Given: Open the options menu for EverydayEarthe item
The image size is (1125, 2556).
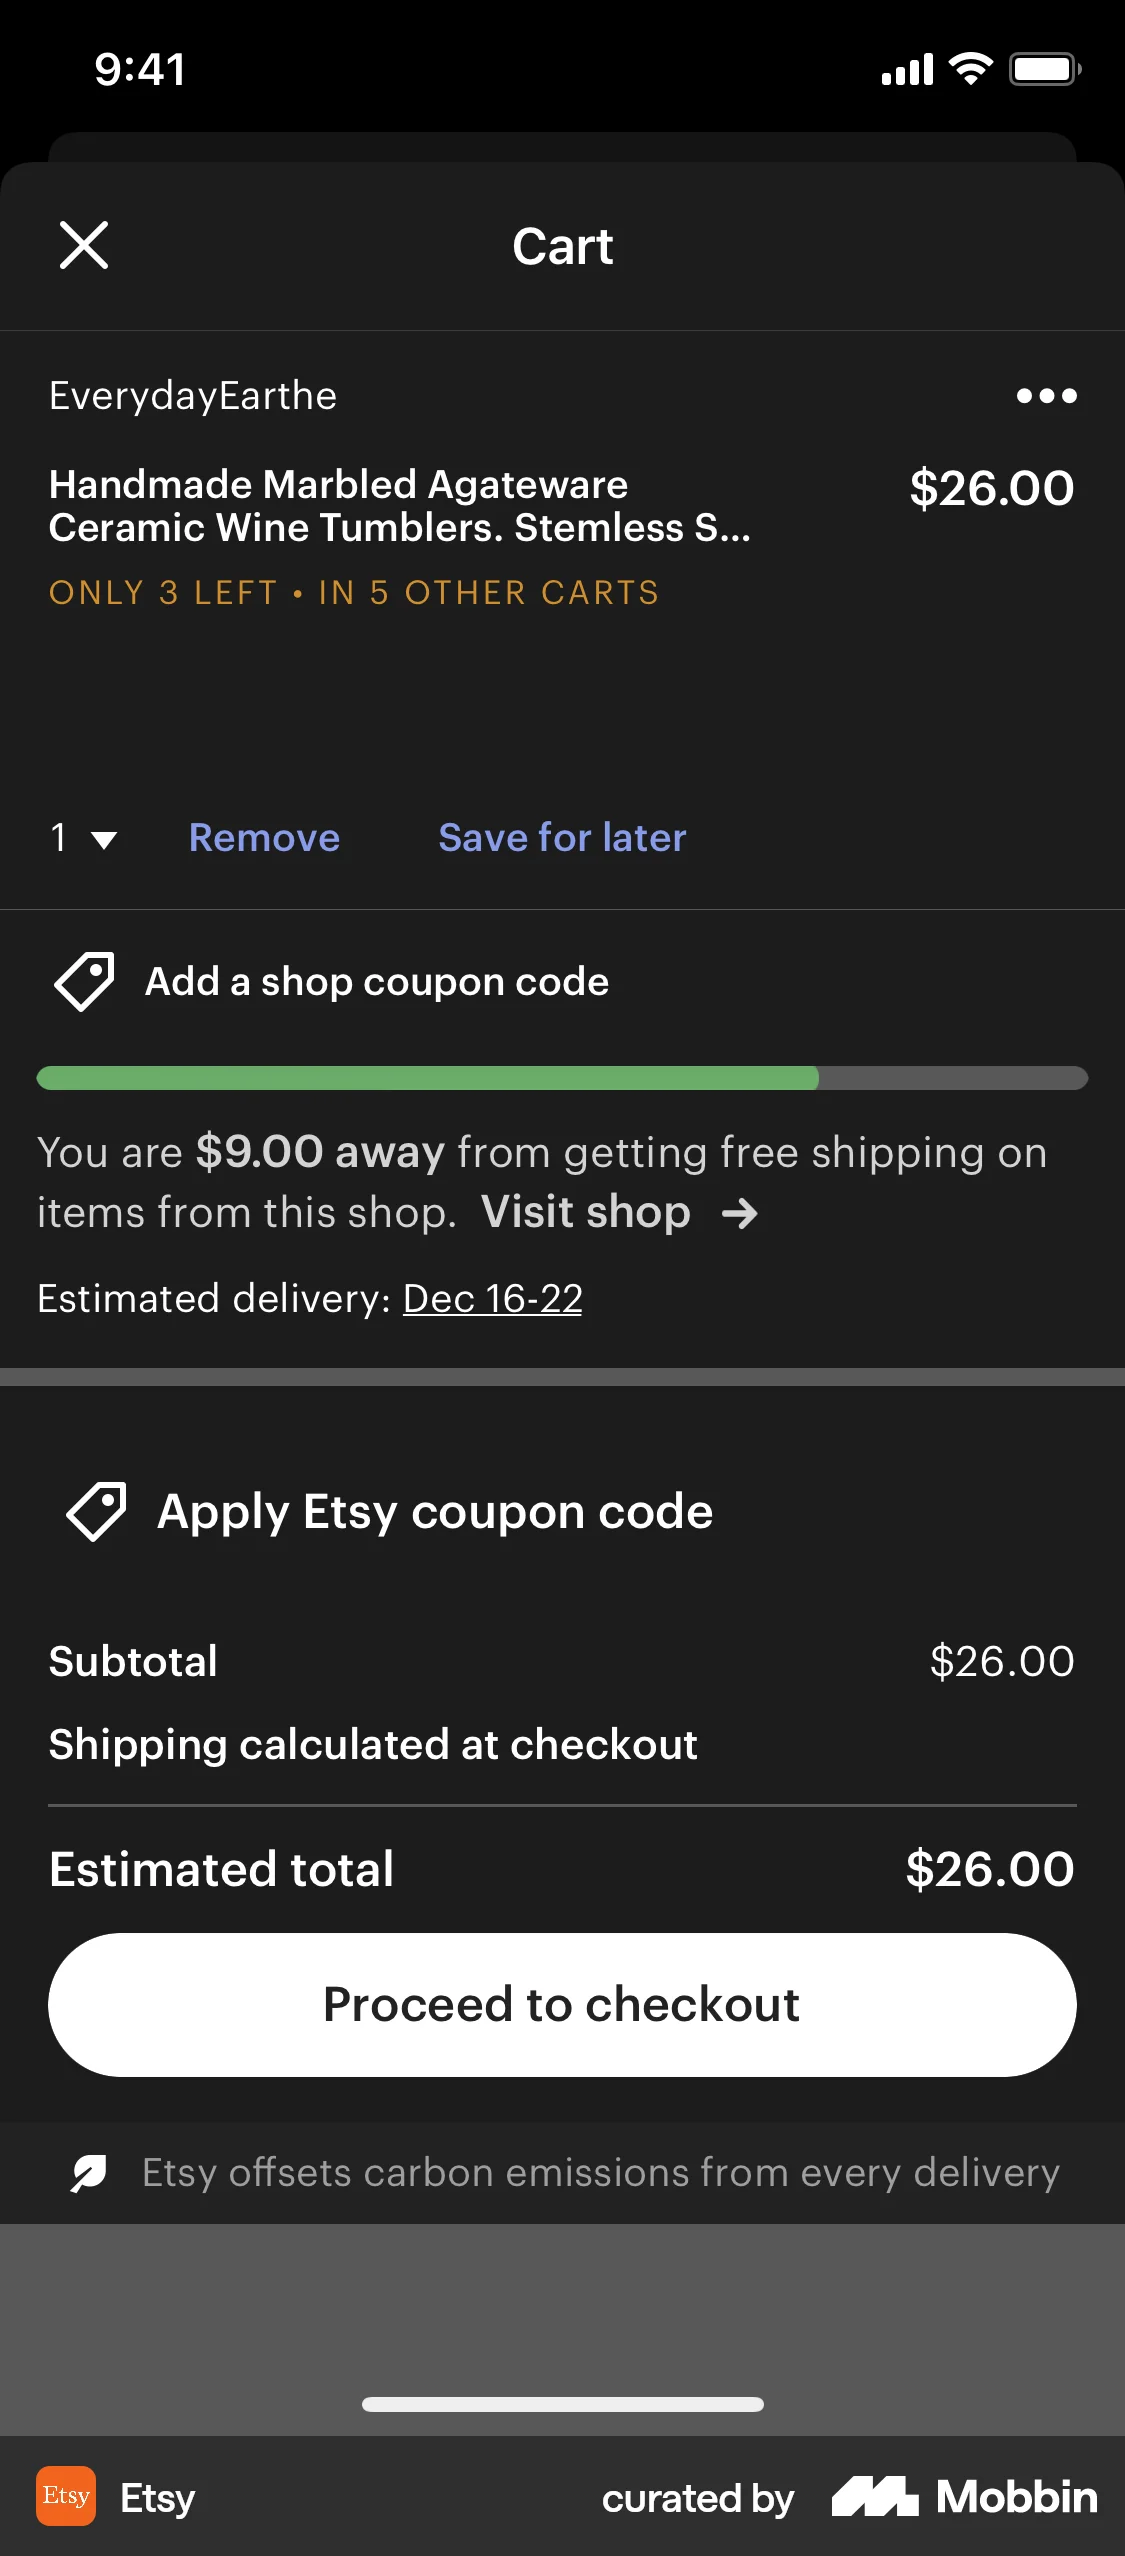Looking at the screenshot, I should [x=1046, y=396].
